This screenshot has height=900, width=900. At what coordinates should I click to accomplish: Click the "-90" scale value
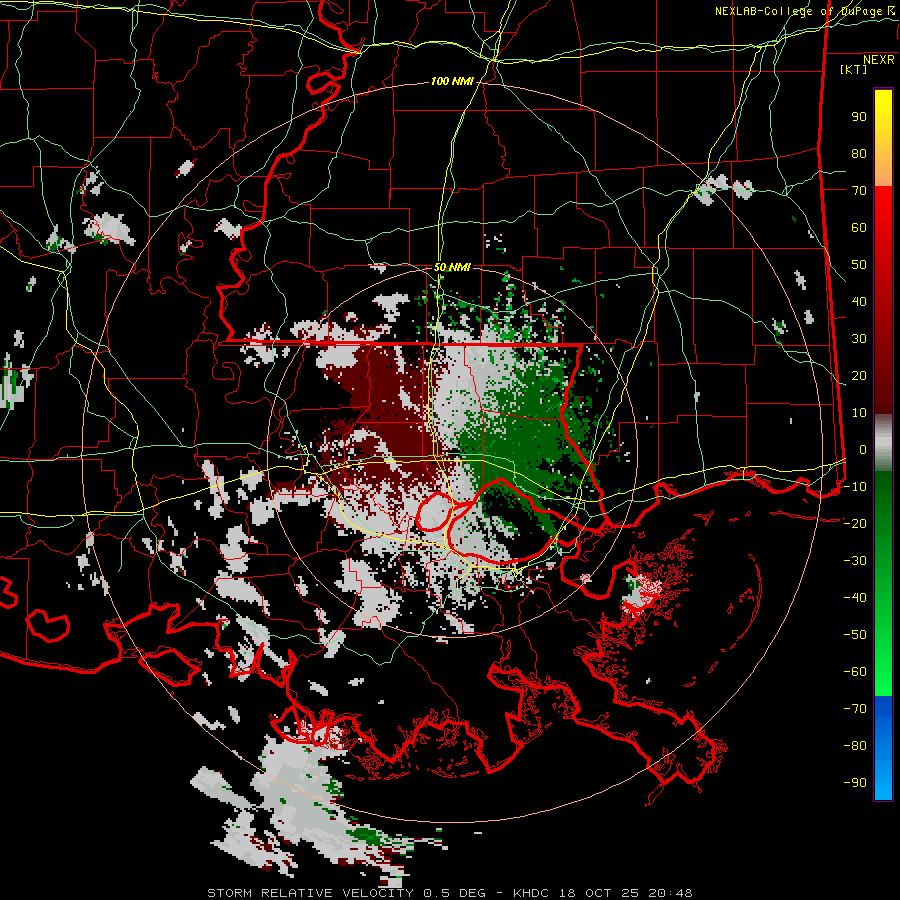(x=855, y=782)
